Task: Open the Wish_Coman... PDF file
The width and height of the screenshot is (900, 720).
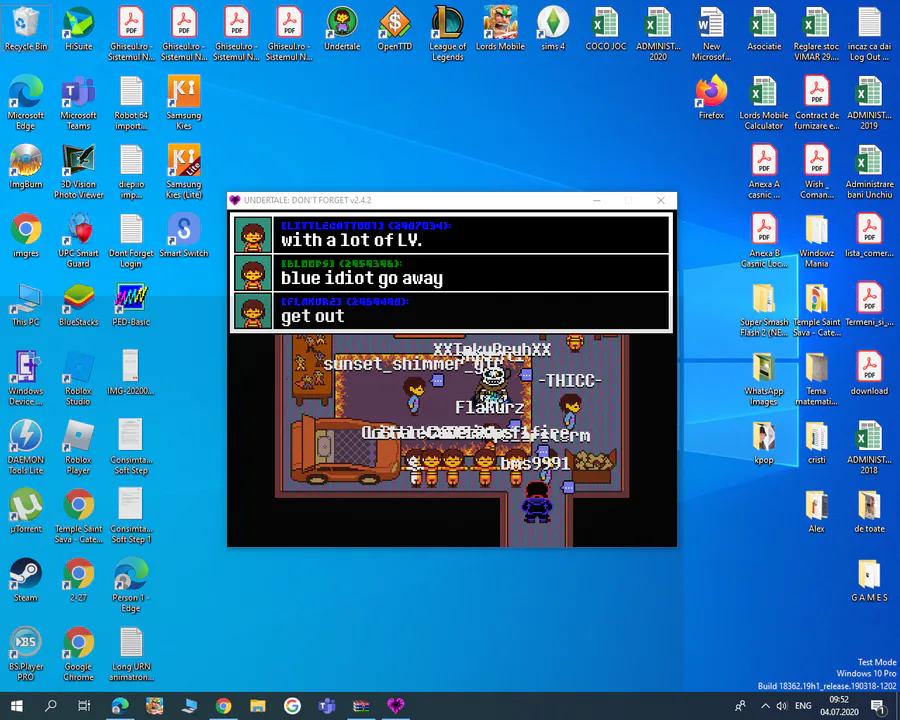Action: (817, 171)
